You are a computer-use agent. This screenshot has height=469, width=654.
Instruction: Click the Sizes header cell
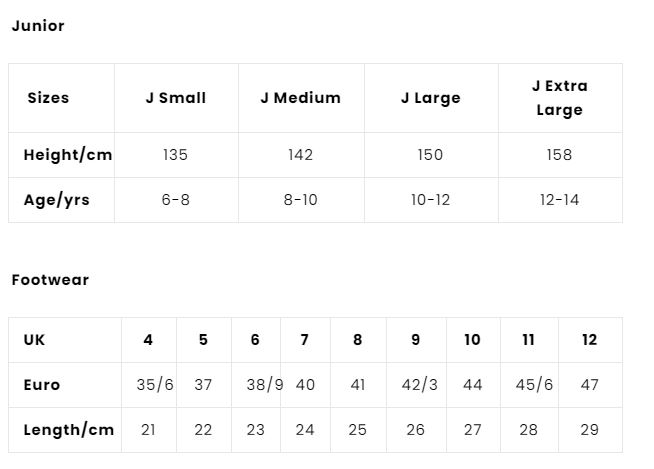[x=48, y=98]
